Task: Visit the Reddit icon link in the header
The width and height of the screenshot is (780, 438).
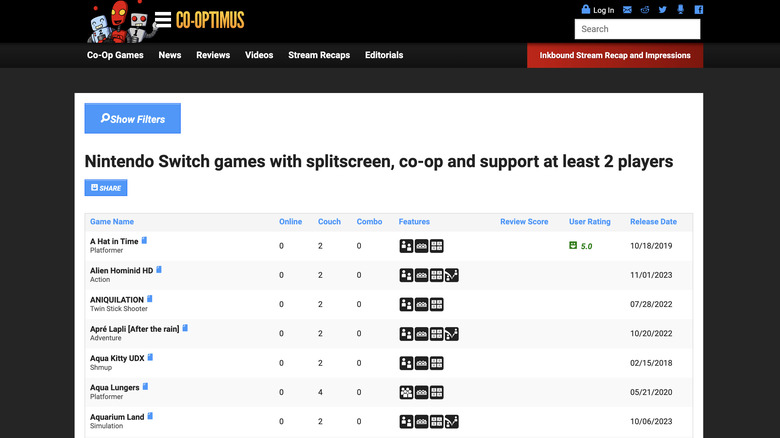Action: click(x=645, y=9)
